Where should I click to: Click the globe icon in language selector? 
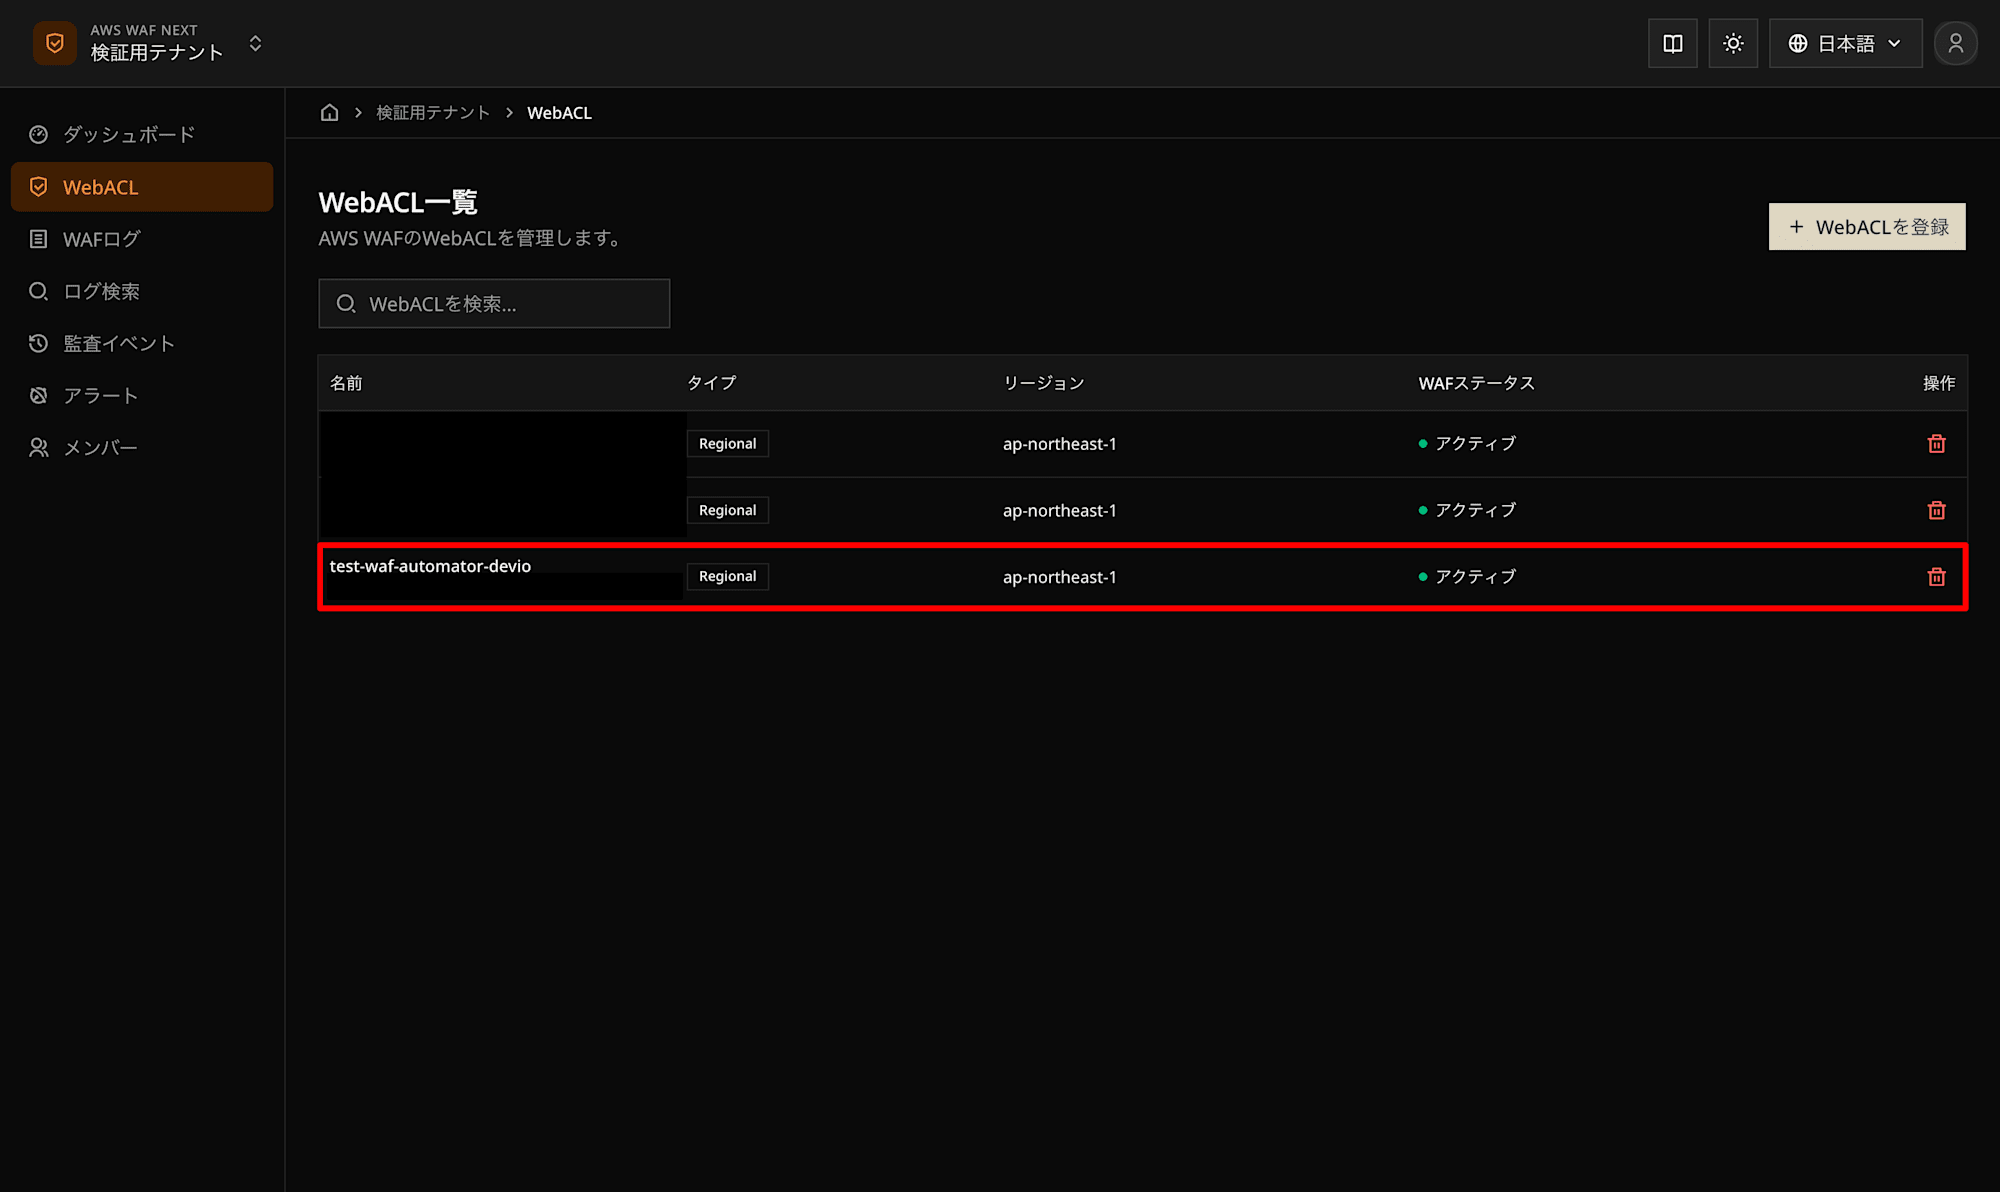point(1798,43)
